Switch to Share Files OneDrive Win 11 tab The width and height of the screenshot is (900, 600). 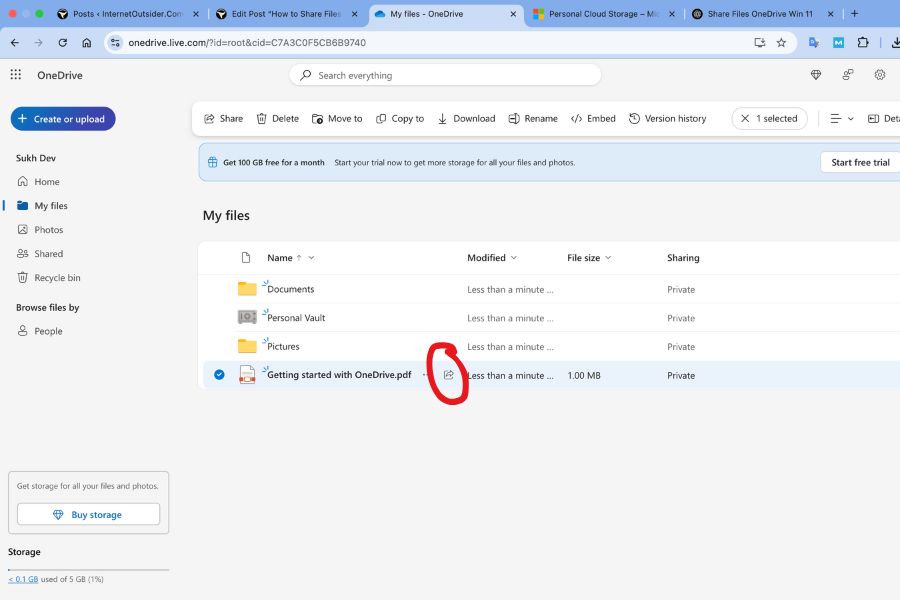[x=760, y=14]
